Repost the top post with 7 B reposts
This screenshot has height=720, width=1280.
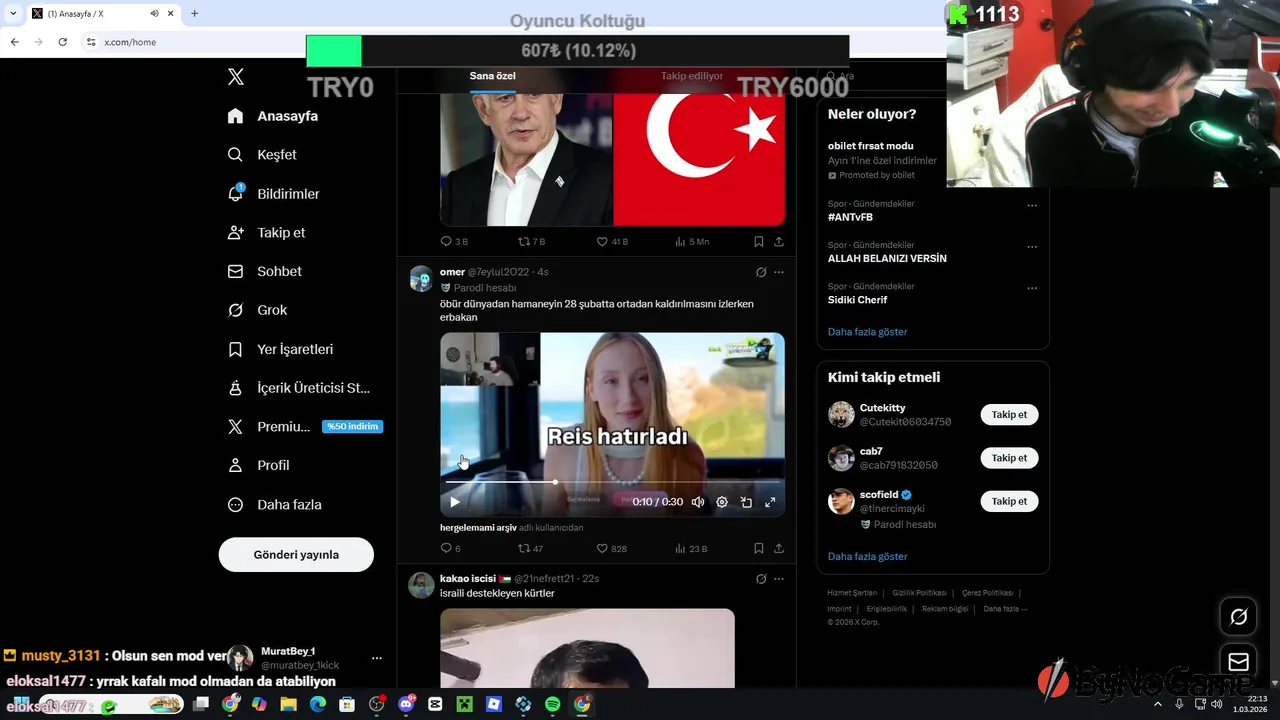coord(531,241)
